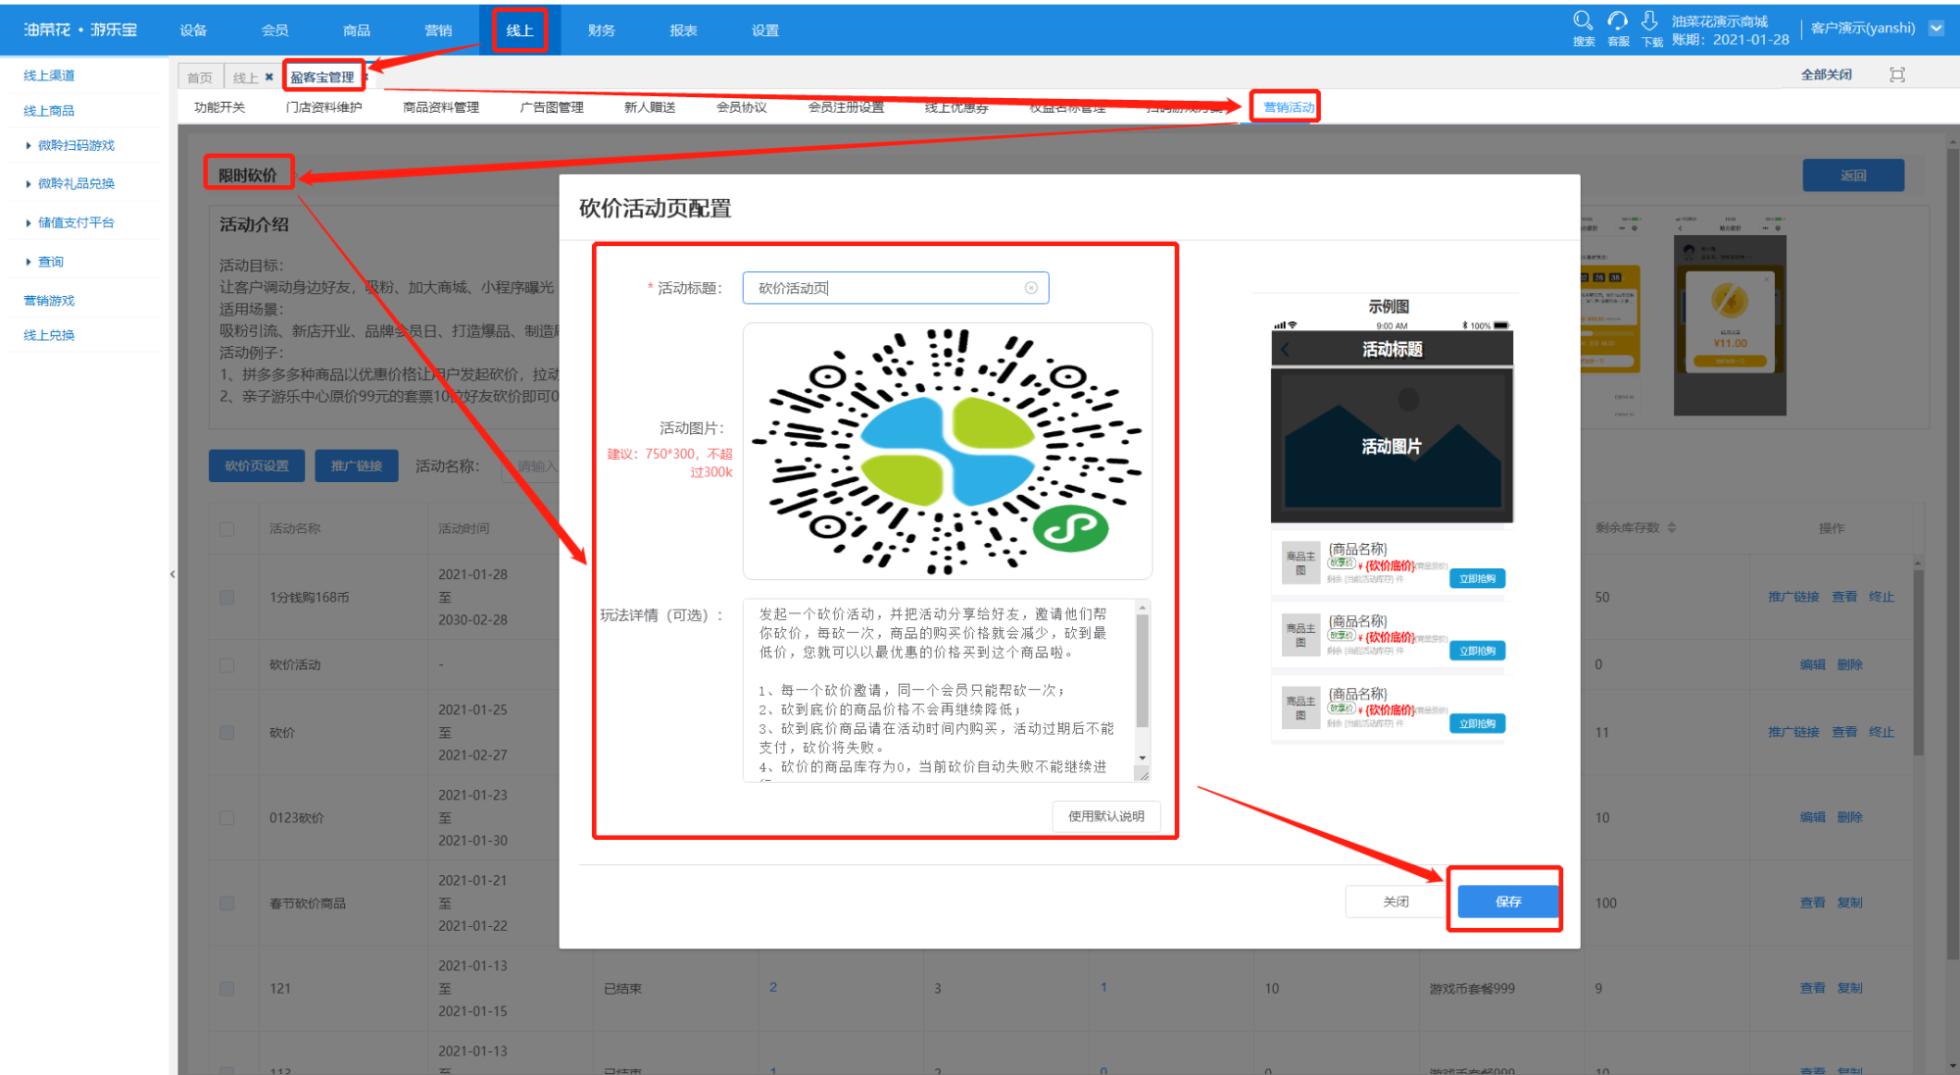
Task: Open the 设置 top menu
Action: pos(765,30)
